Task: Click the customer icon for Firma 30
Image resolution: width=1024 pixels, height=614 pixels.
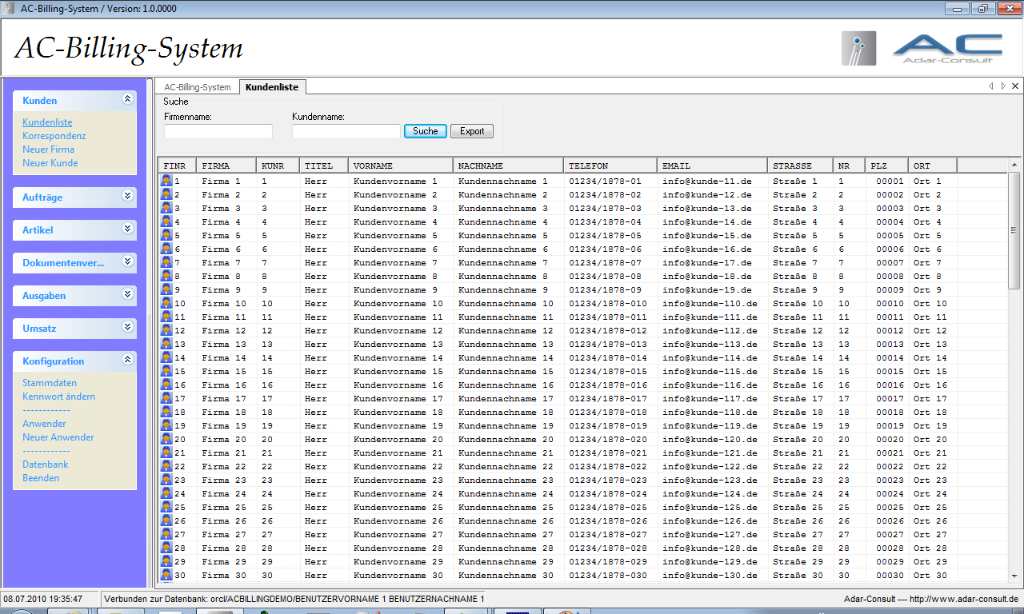Action: 167,575
